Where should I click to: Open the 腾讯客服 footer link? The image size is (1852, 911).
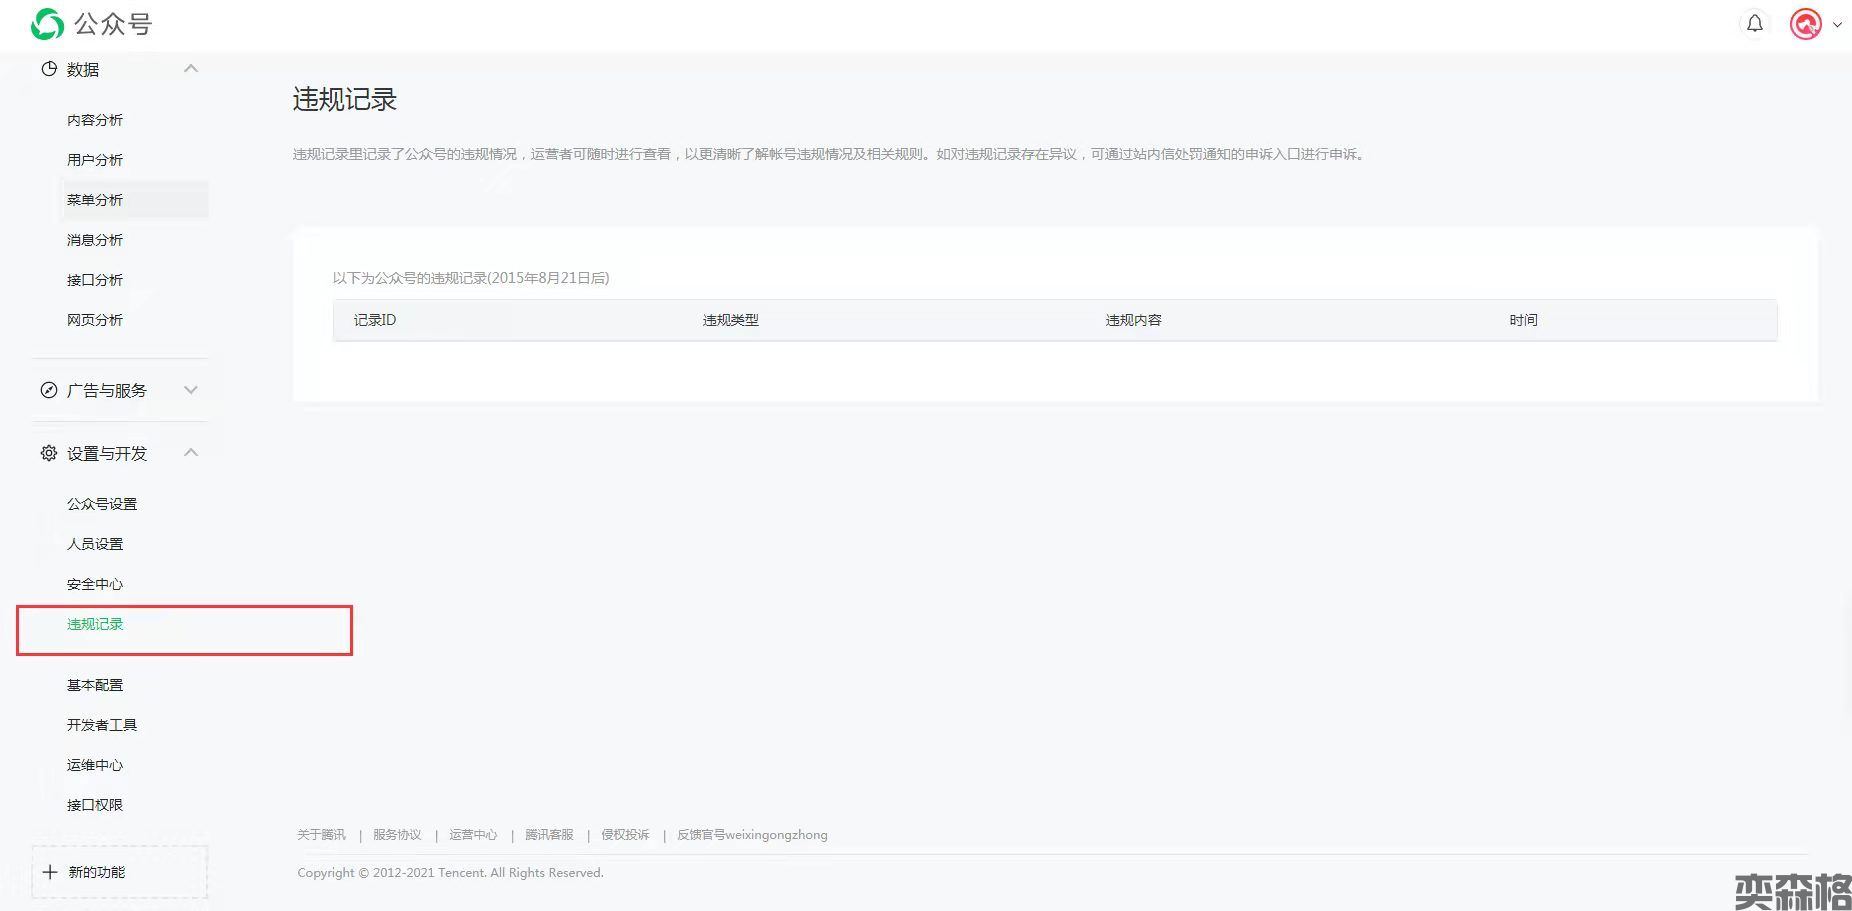[x=549, y=835]
